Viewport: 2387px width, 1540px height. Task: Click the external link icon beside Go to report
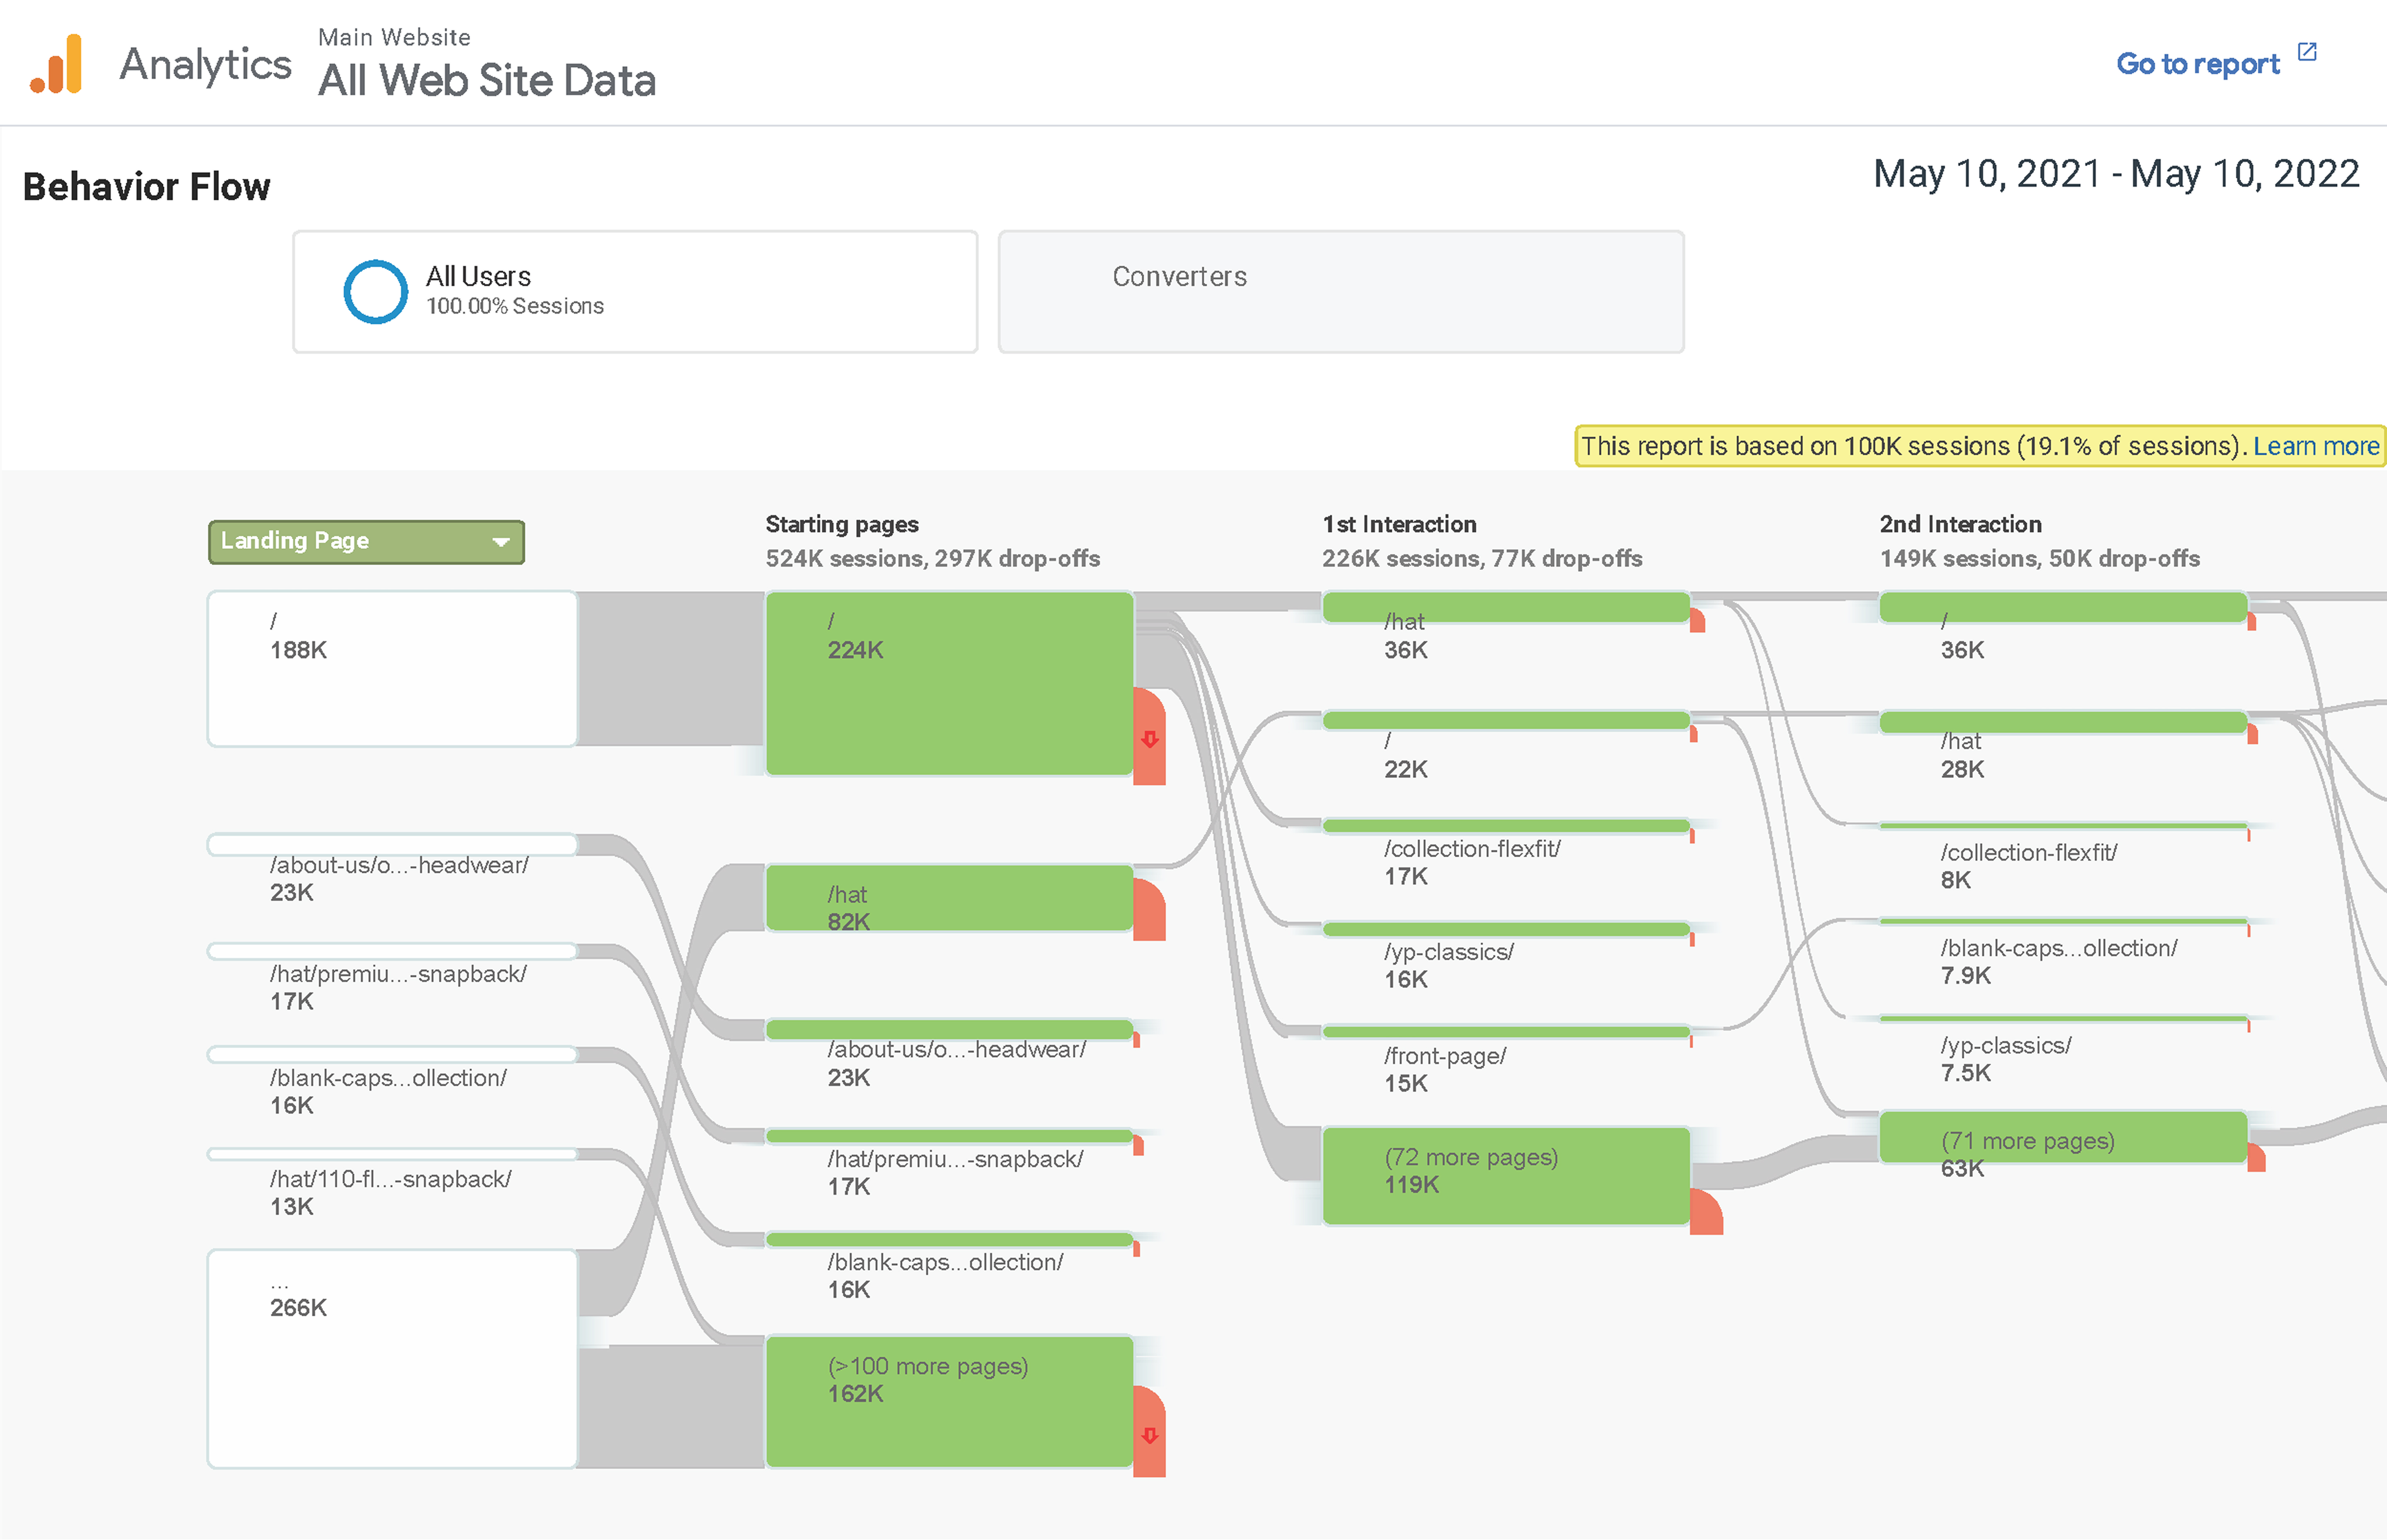(2307, 52)
